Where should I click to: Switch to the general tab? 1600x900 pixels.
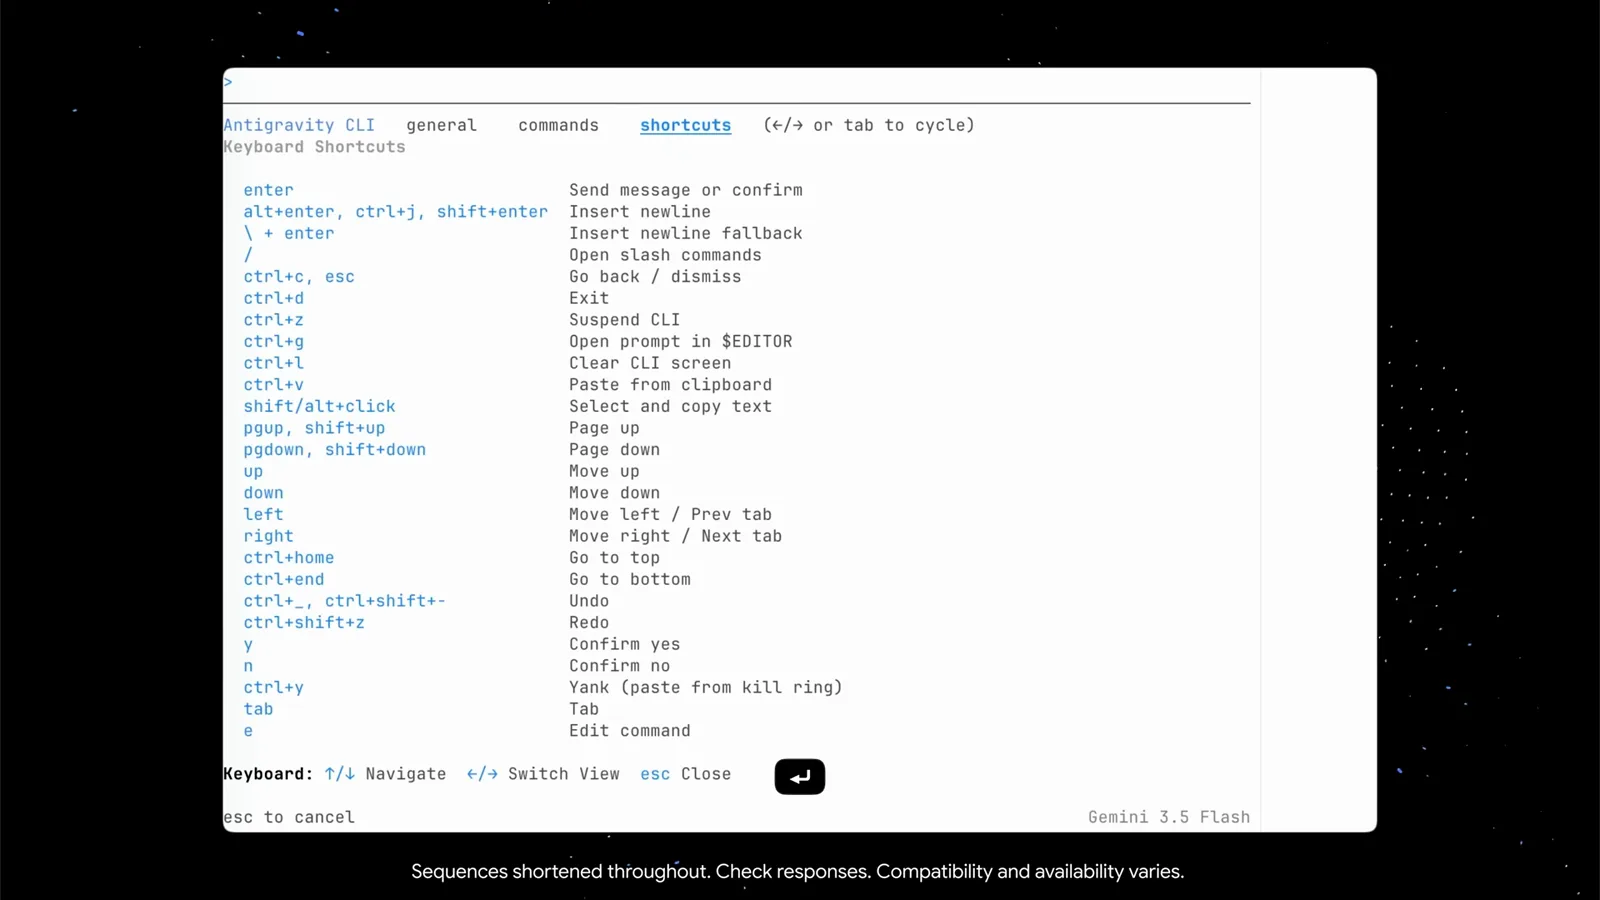[x=441, y=125]
